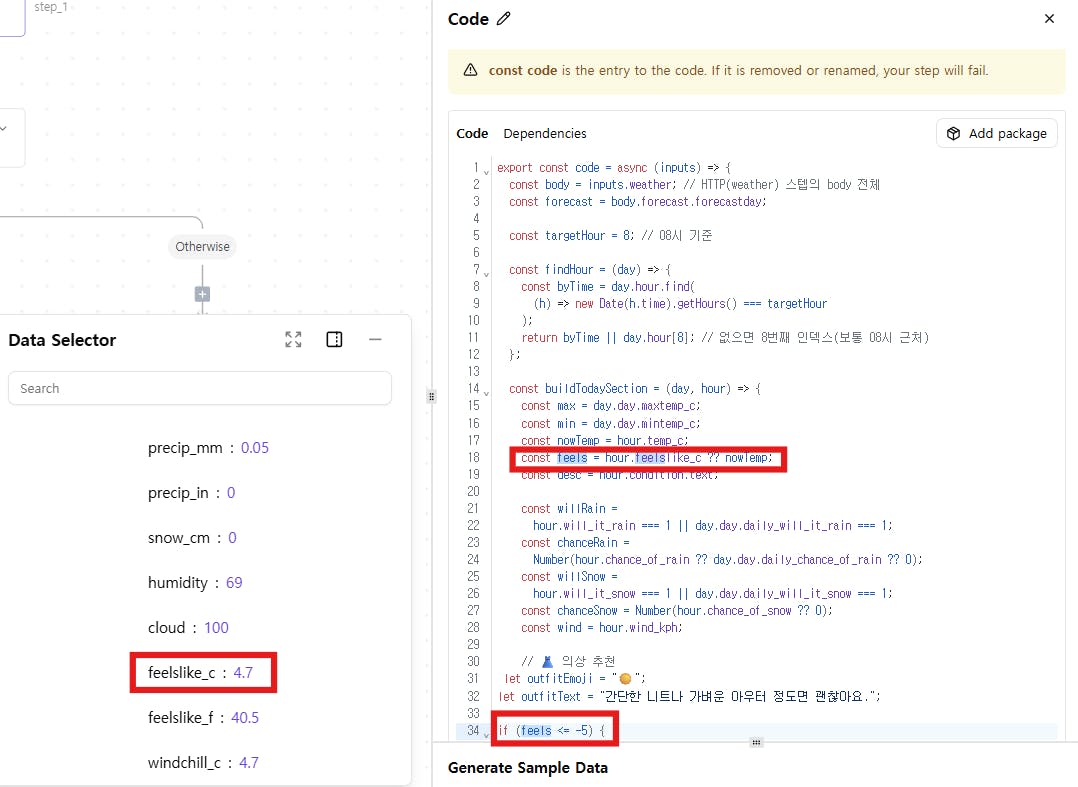Select the feelslike_f : 40.5 data entry
This screenshot has width=1078, height=787.
[x=203, y=718]
